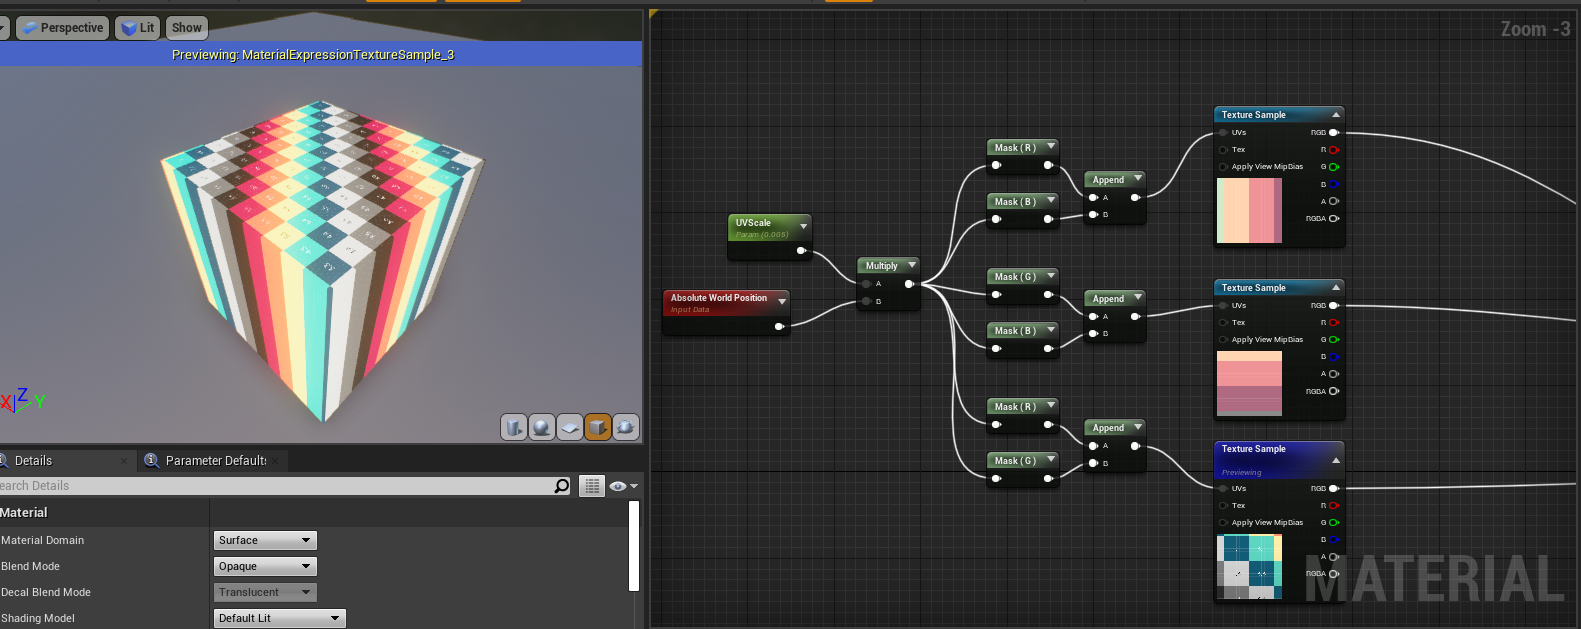
Task: Open the property matrix grid icon
Action: point(593,486)
